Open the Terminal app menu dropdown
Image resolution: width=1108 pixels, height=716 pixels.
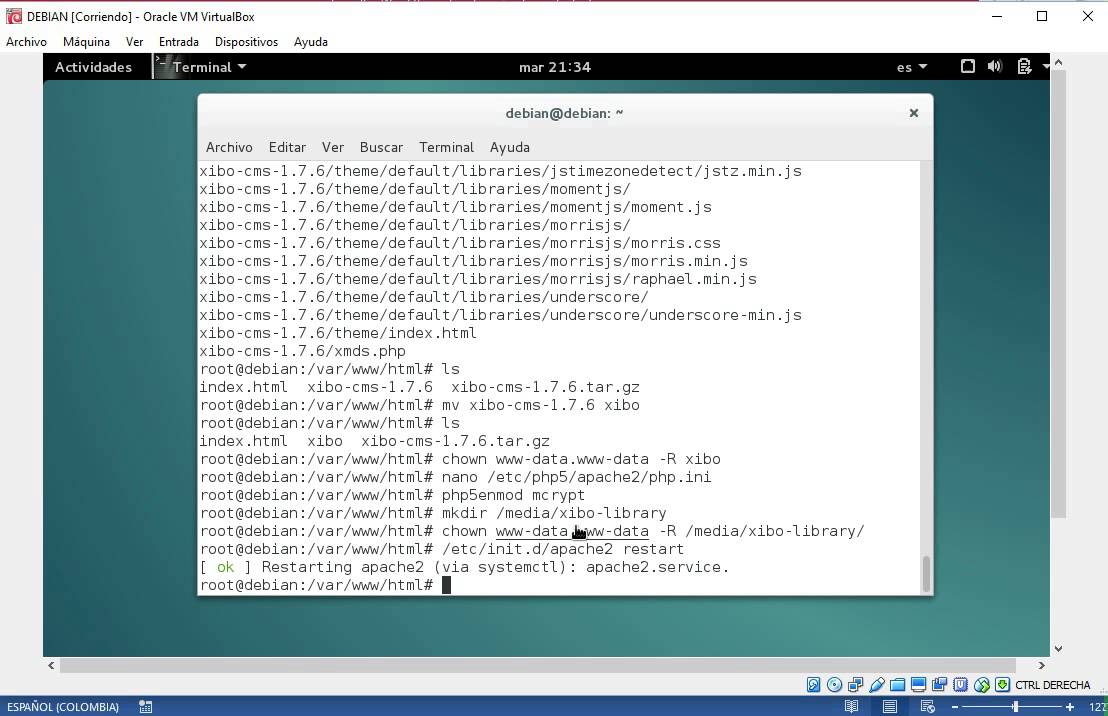[209, 67]
